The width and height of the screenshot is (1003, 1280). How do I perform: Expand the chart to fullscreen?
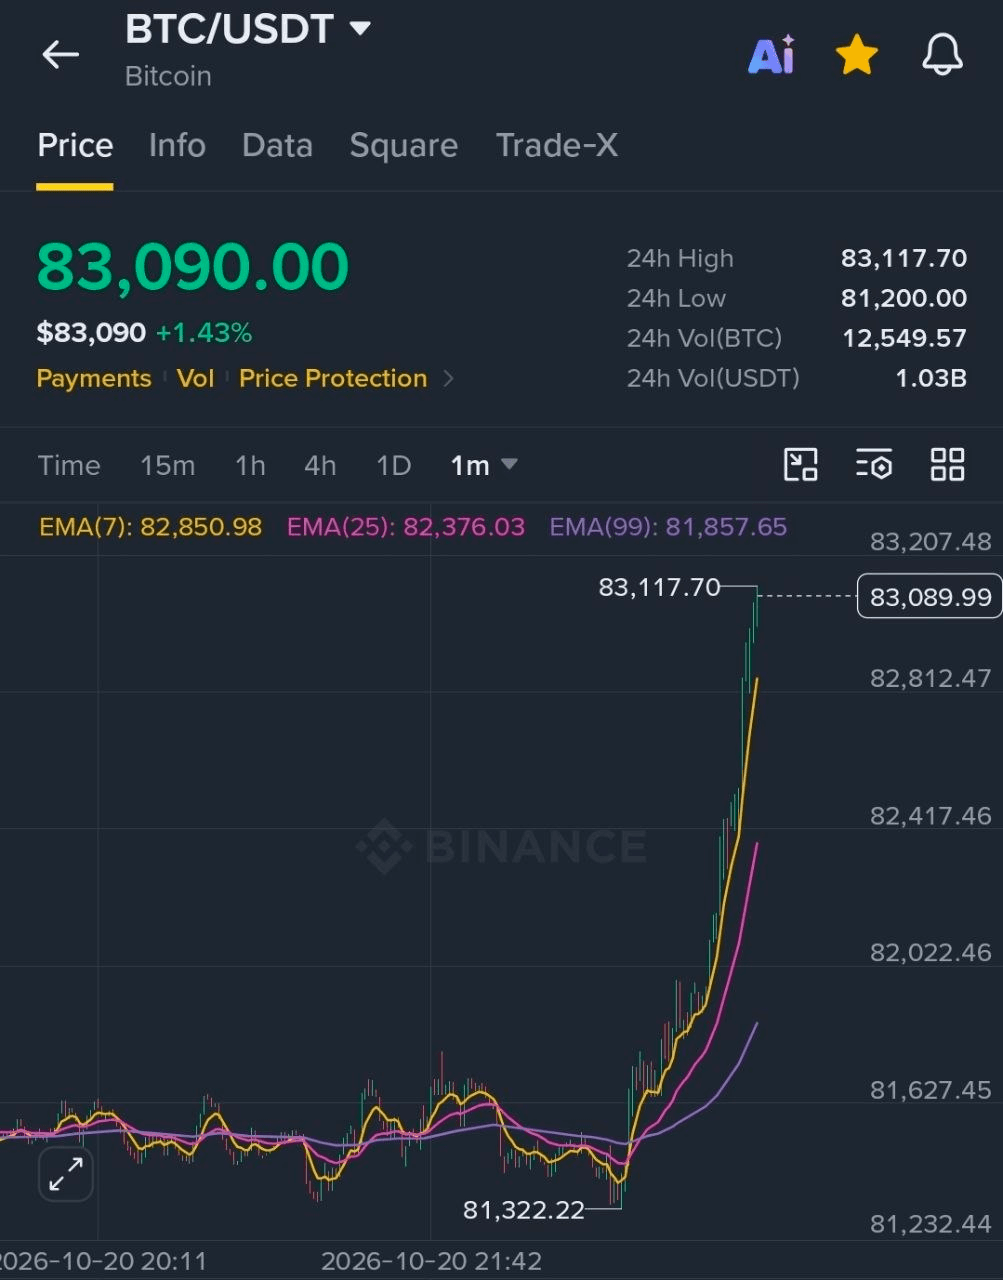click(66, 1174)
